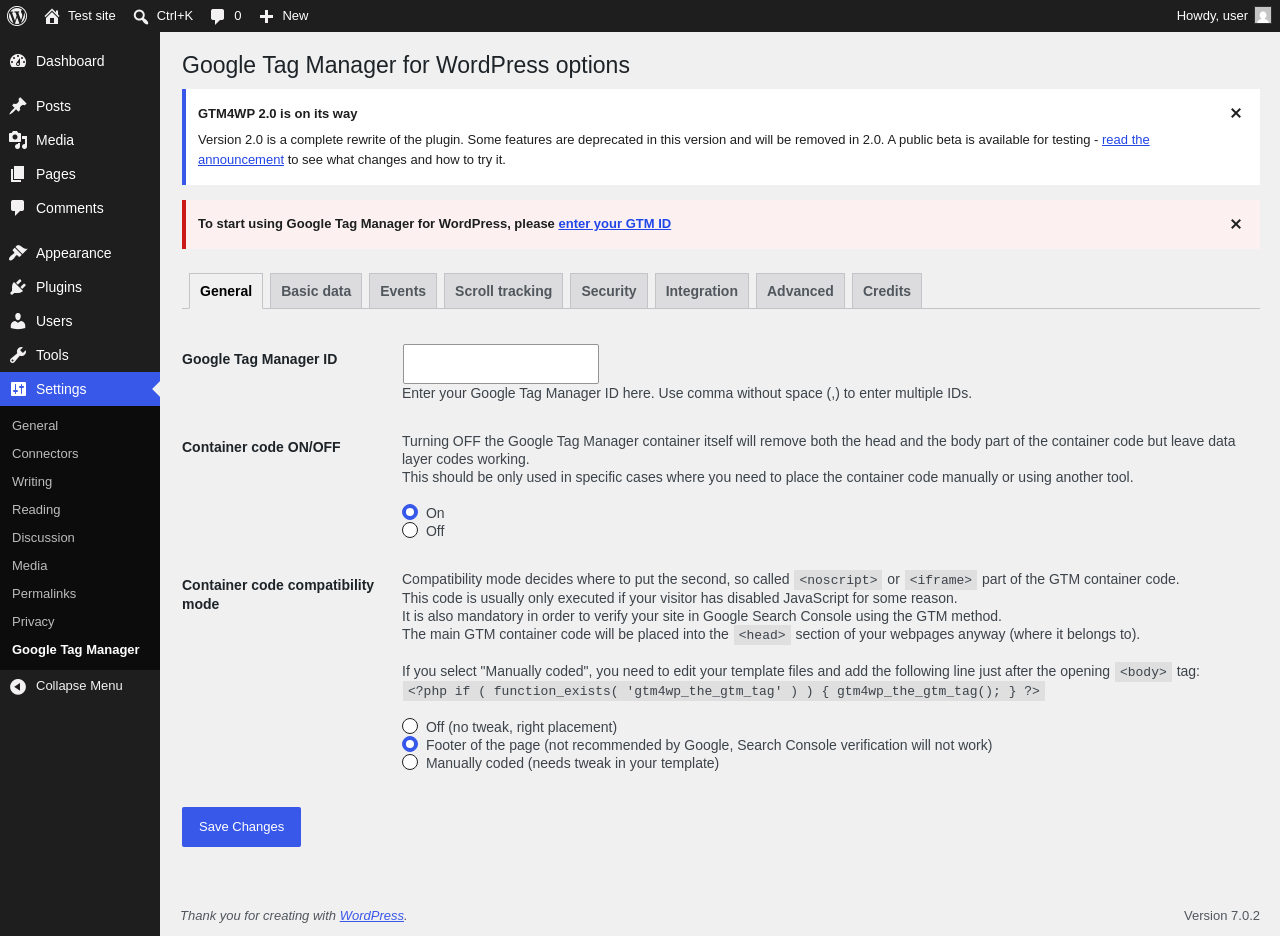The image size is (1280, 936).
Task: Click the Tools wrench icon
Action: pyautogui.click(x=18, y=355)
